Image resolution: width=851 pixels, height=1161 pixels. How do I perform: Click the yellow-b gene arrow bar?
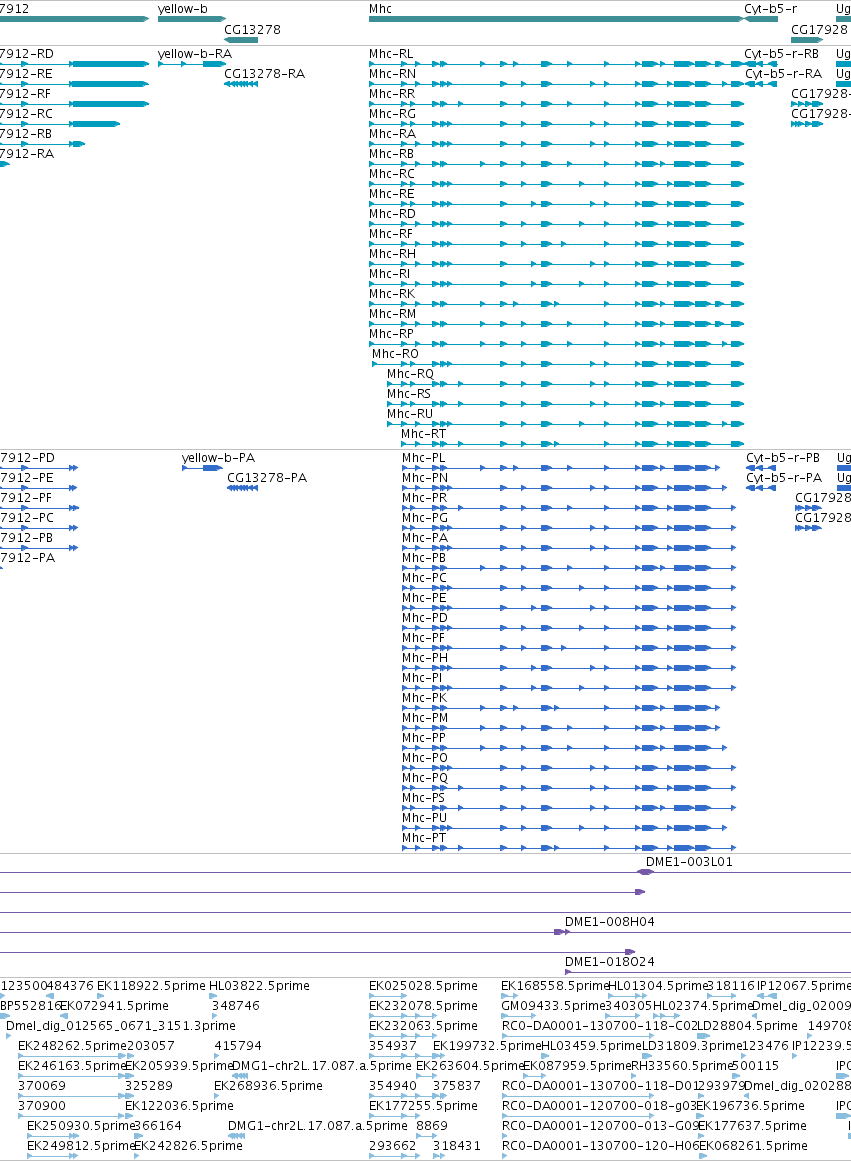click(x=192, y=19)
